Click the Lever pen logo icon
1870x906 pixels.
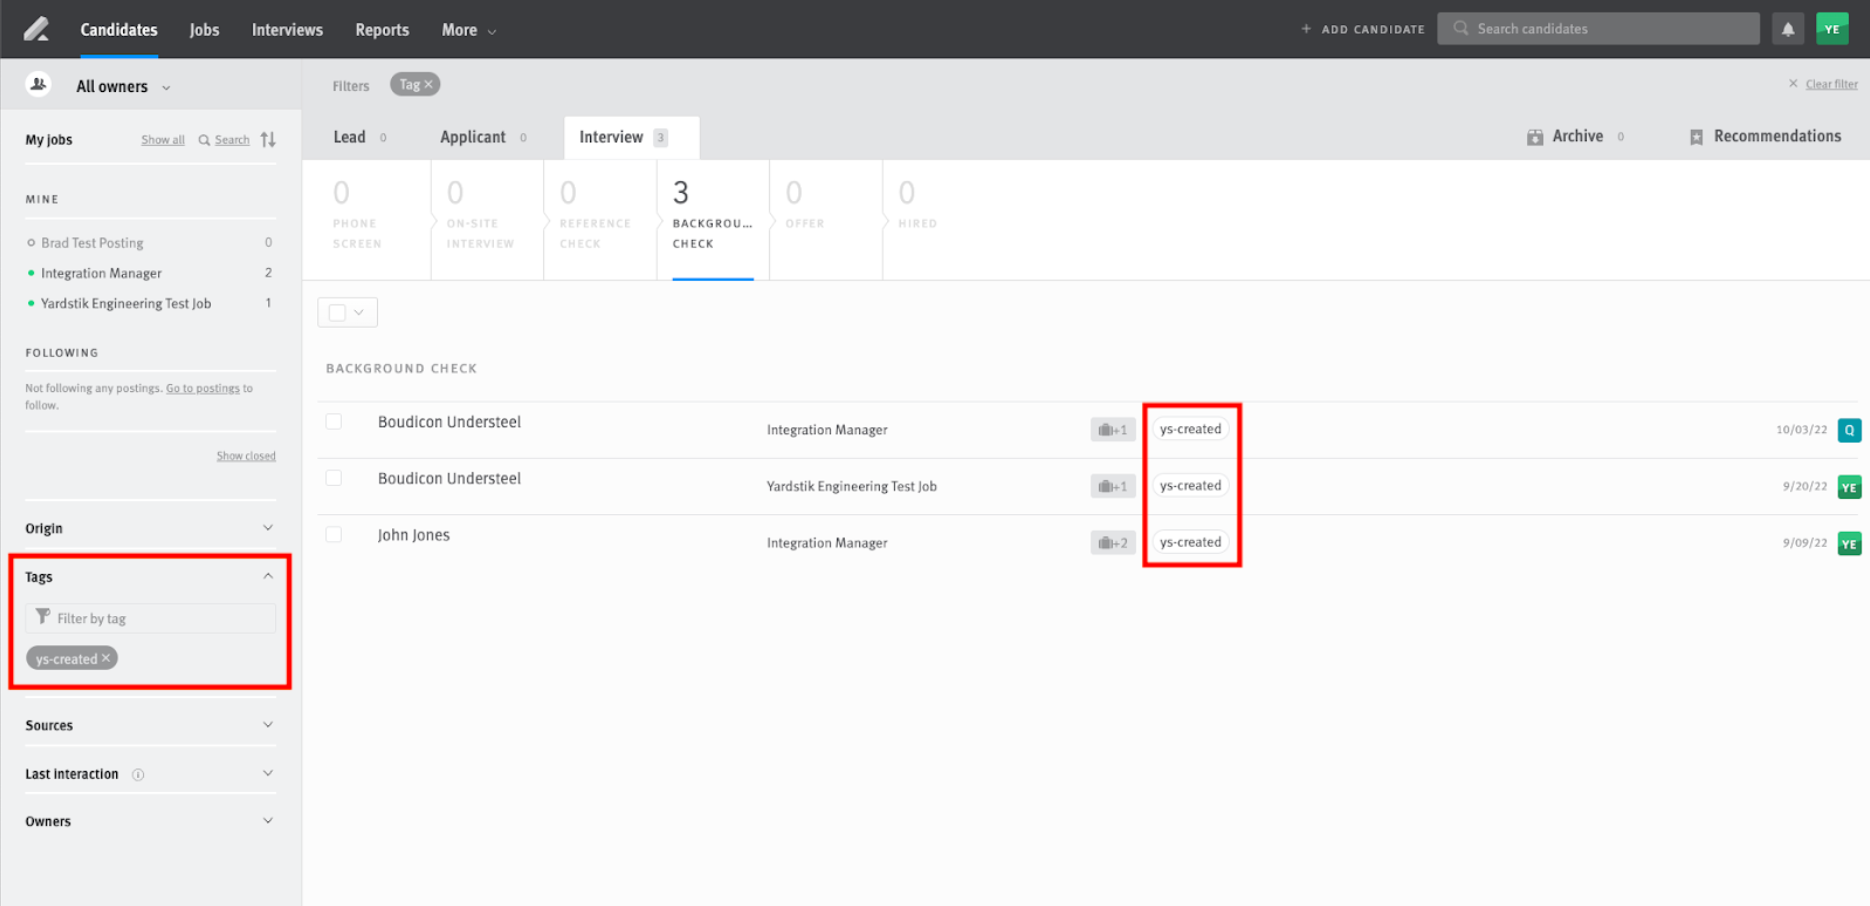point(36,29)
